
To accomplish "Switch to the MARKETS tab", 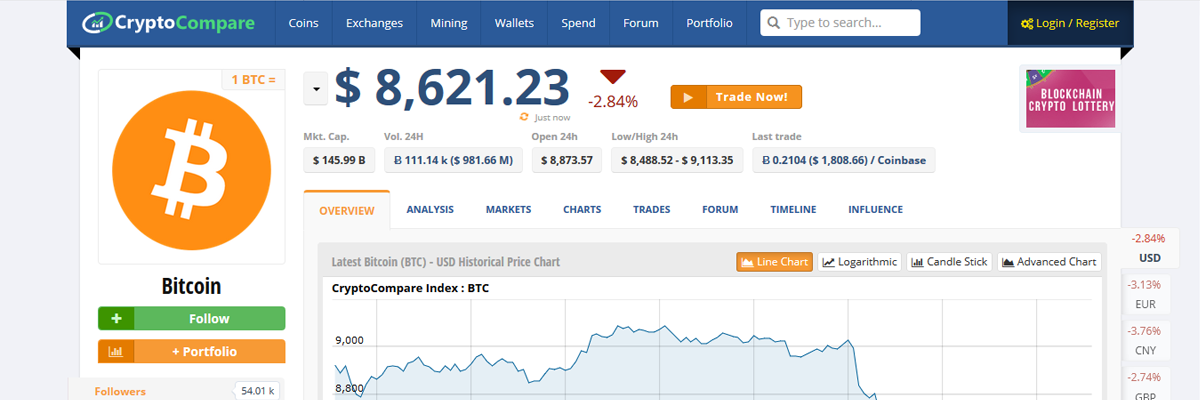I will point(508,210).
